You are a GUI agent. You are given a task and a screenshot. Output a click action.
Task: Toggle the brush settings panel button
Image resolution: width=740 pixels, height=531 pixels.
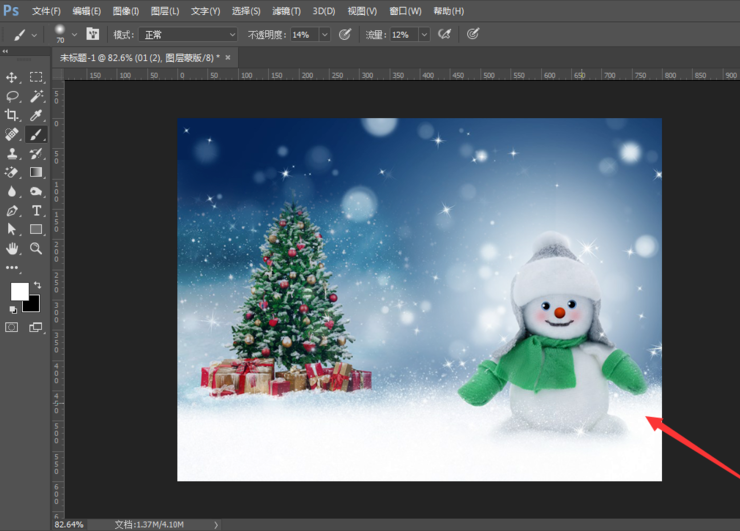tap(92, 34)
